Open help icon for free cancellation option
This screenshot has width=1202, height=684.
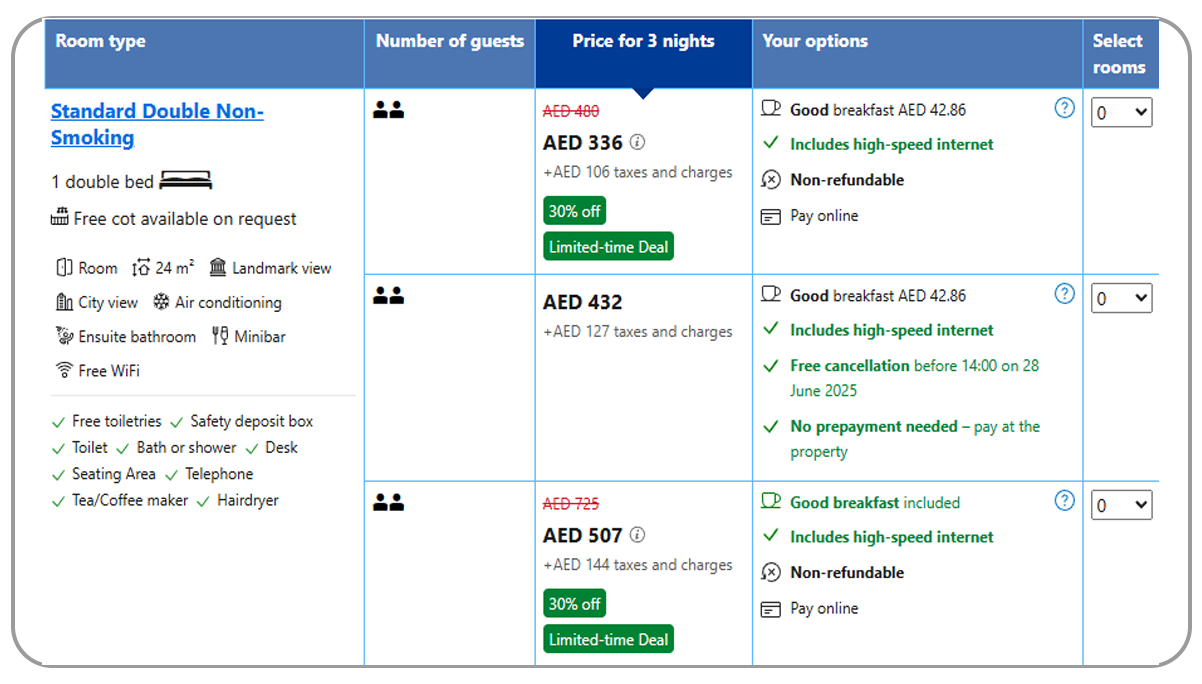tap(1064, 294)
